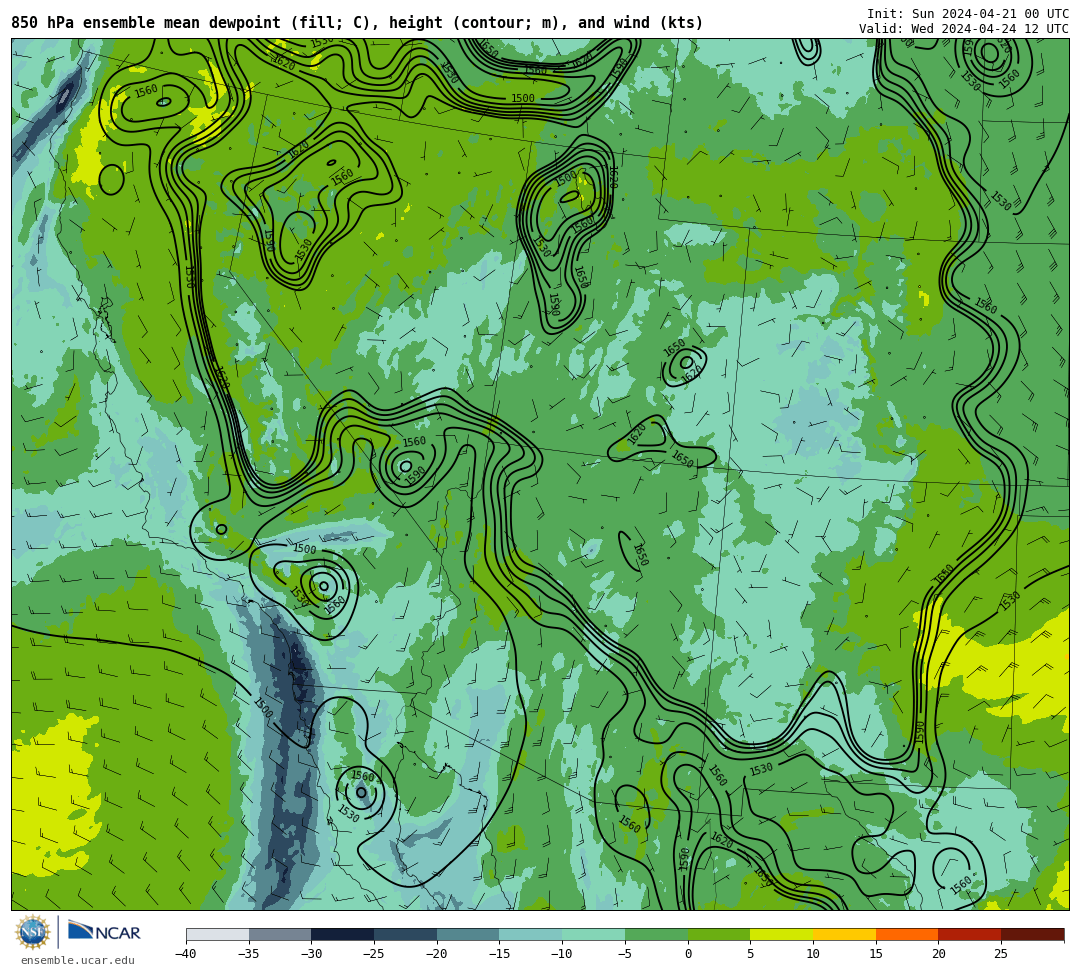The width and height of the screenshot is (1080, 973).
Task: Click the -30 colorbar tick label
Action: [x=311, y=954]
